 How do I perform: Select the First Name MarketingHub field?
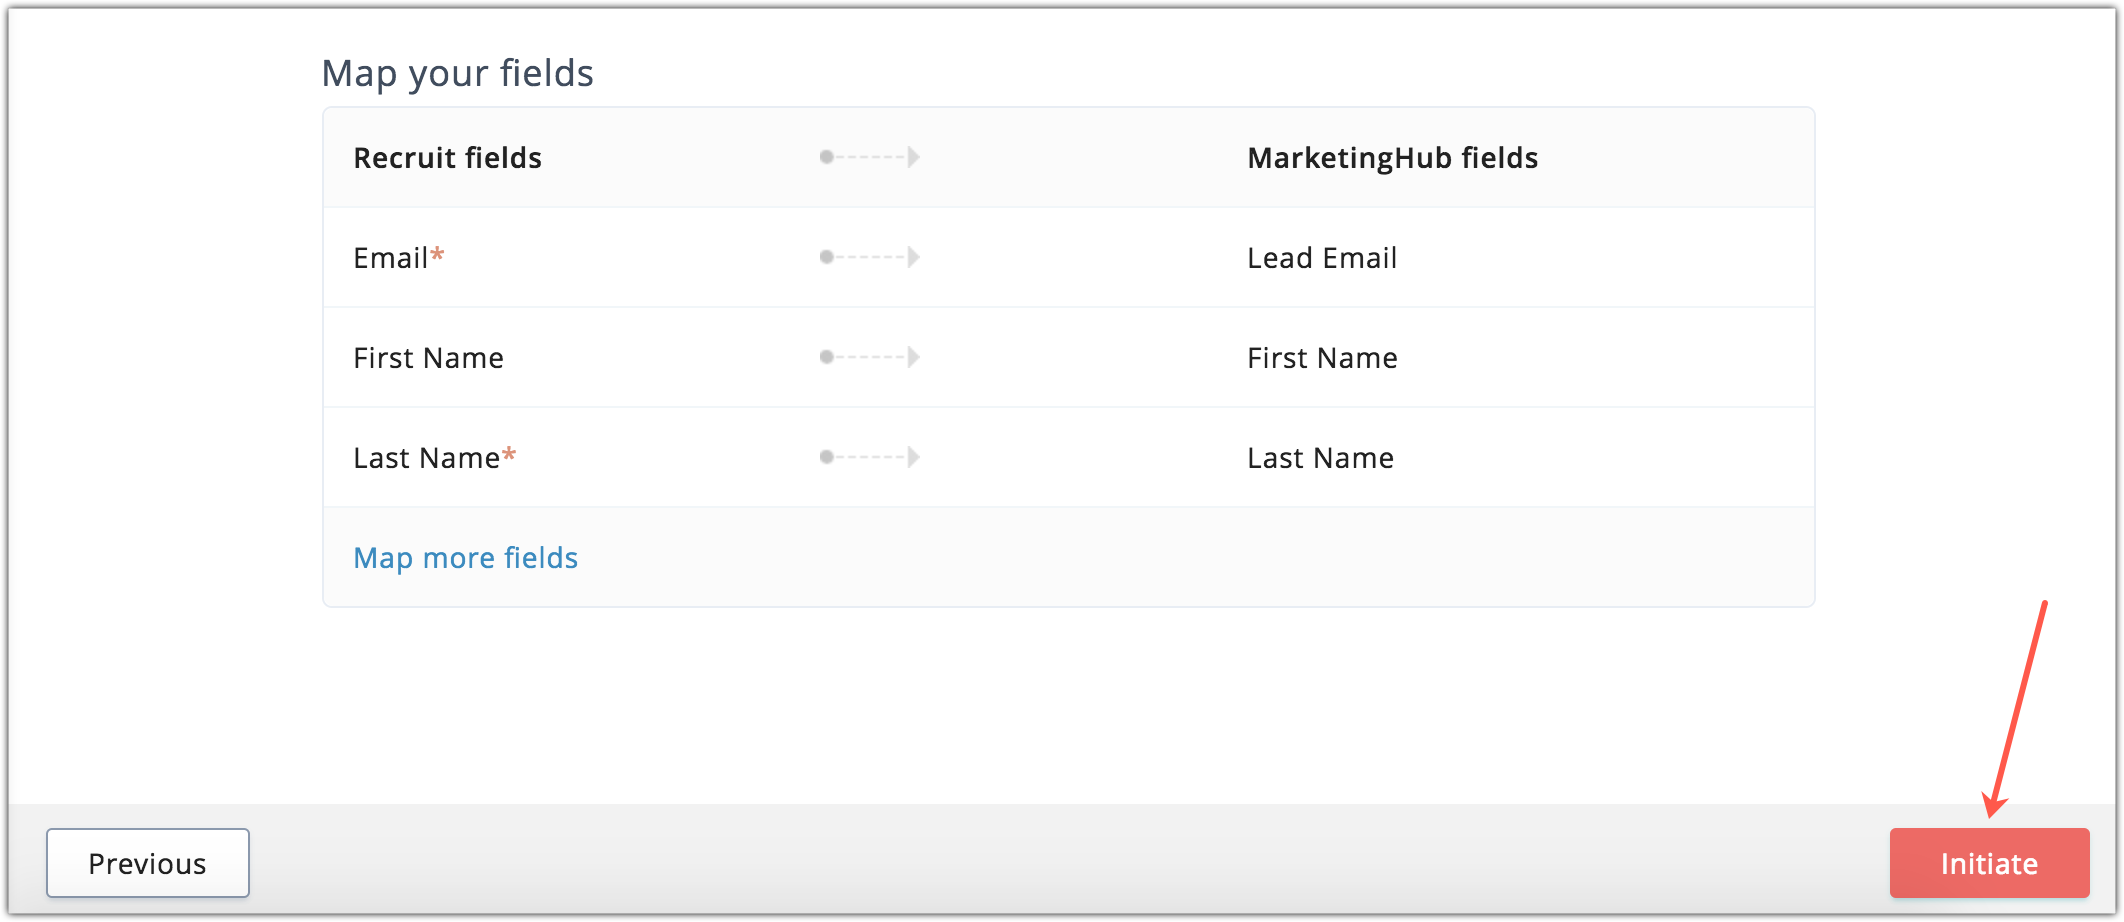(x=1322, y=357)
